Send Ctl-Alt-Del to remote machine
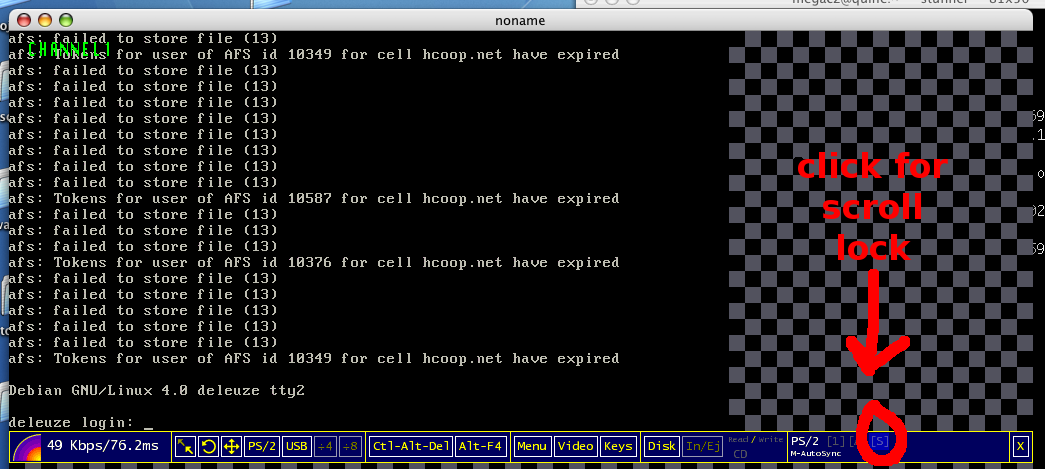 [410, 446]
